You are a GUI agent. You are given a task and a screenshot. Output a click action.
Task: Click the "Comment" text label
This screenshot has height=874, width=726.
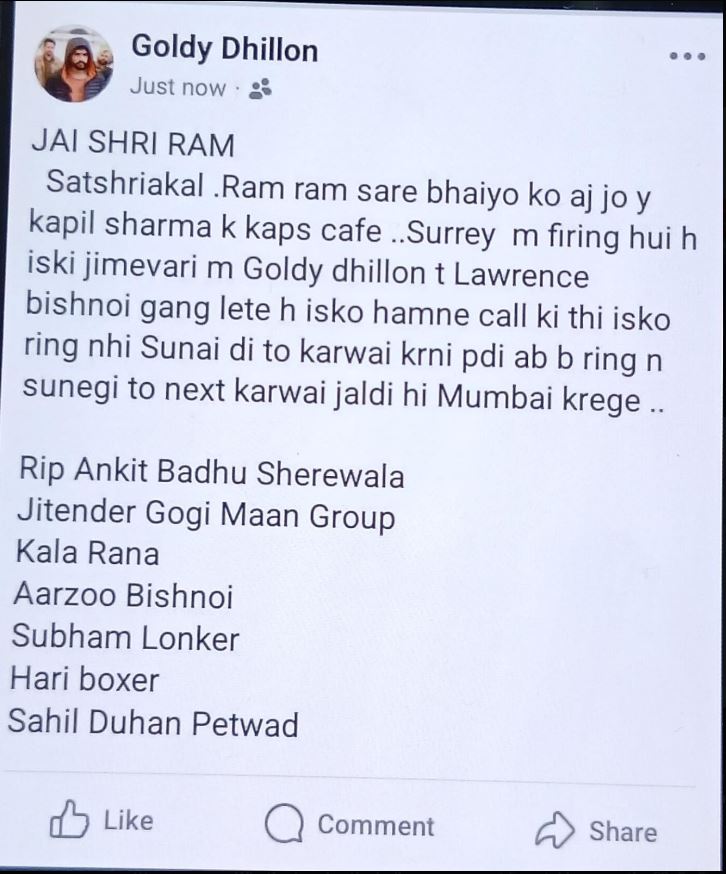coord(375,825)
